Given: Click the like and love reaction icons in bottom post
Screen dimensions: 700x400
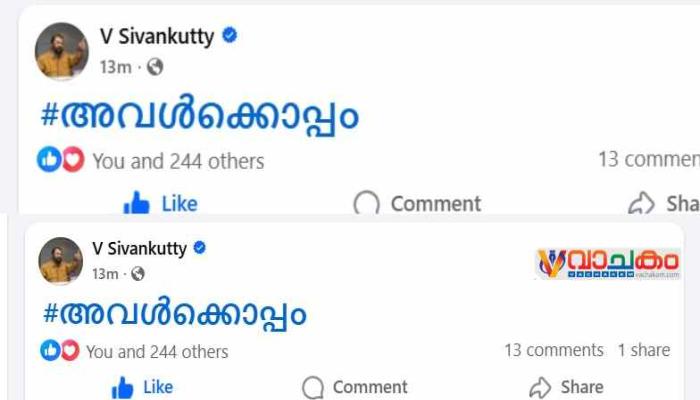Looking at the screenshot, I should coord(58,351).
